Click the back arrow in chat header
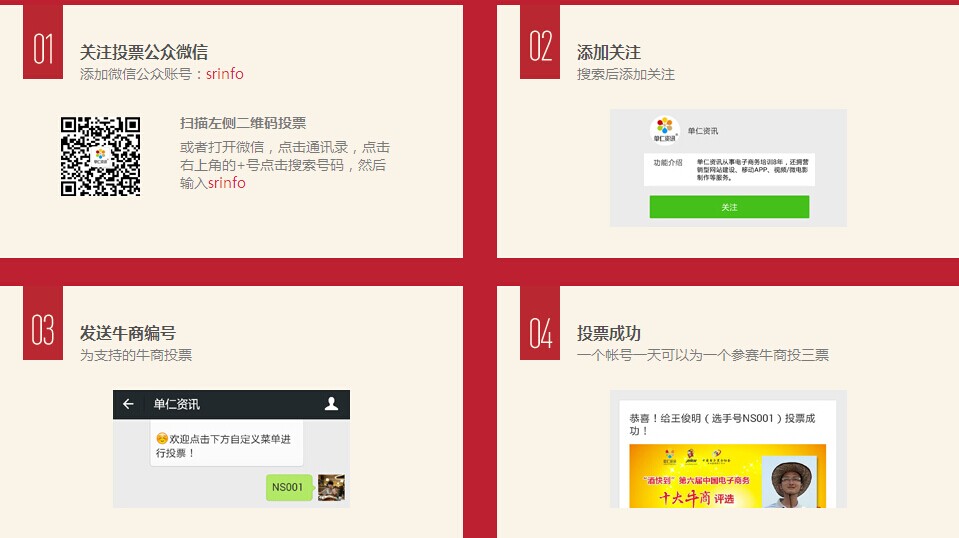This screenshot has width=959, height=538. 128,404
